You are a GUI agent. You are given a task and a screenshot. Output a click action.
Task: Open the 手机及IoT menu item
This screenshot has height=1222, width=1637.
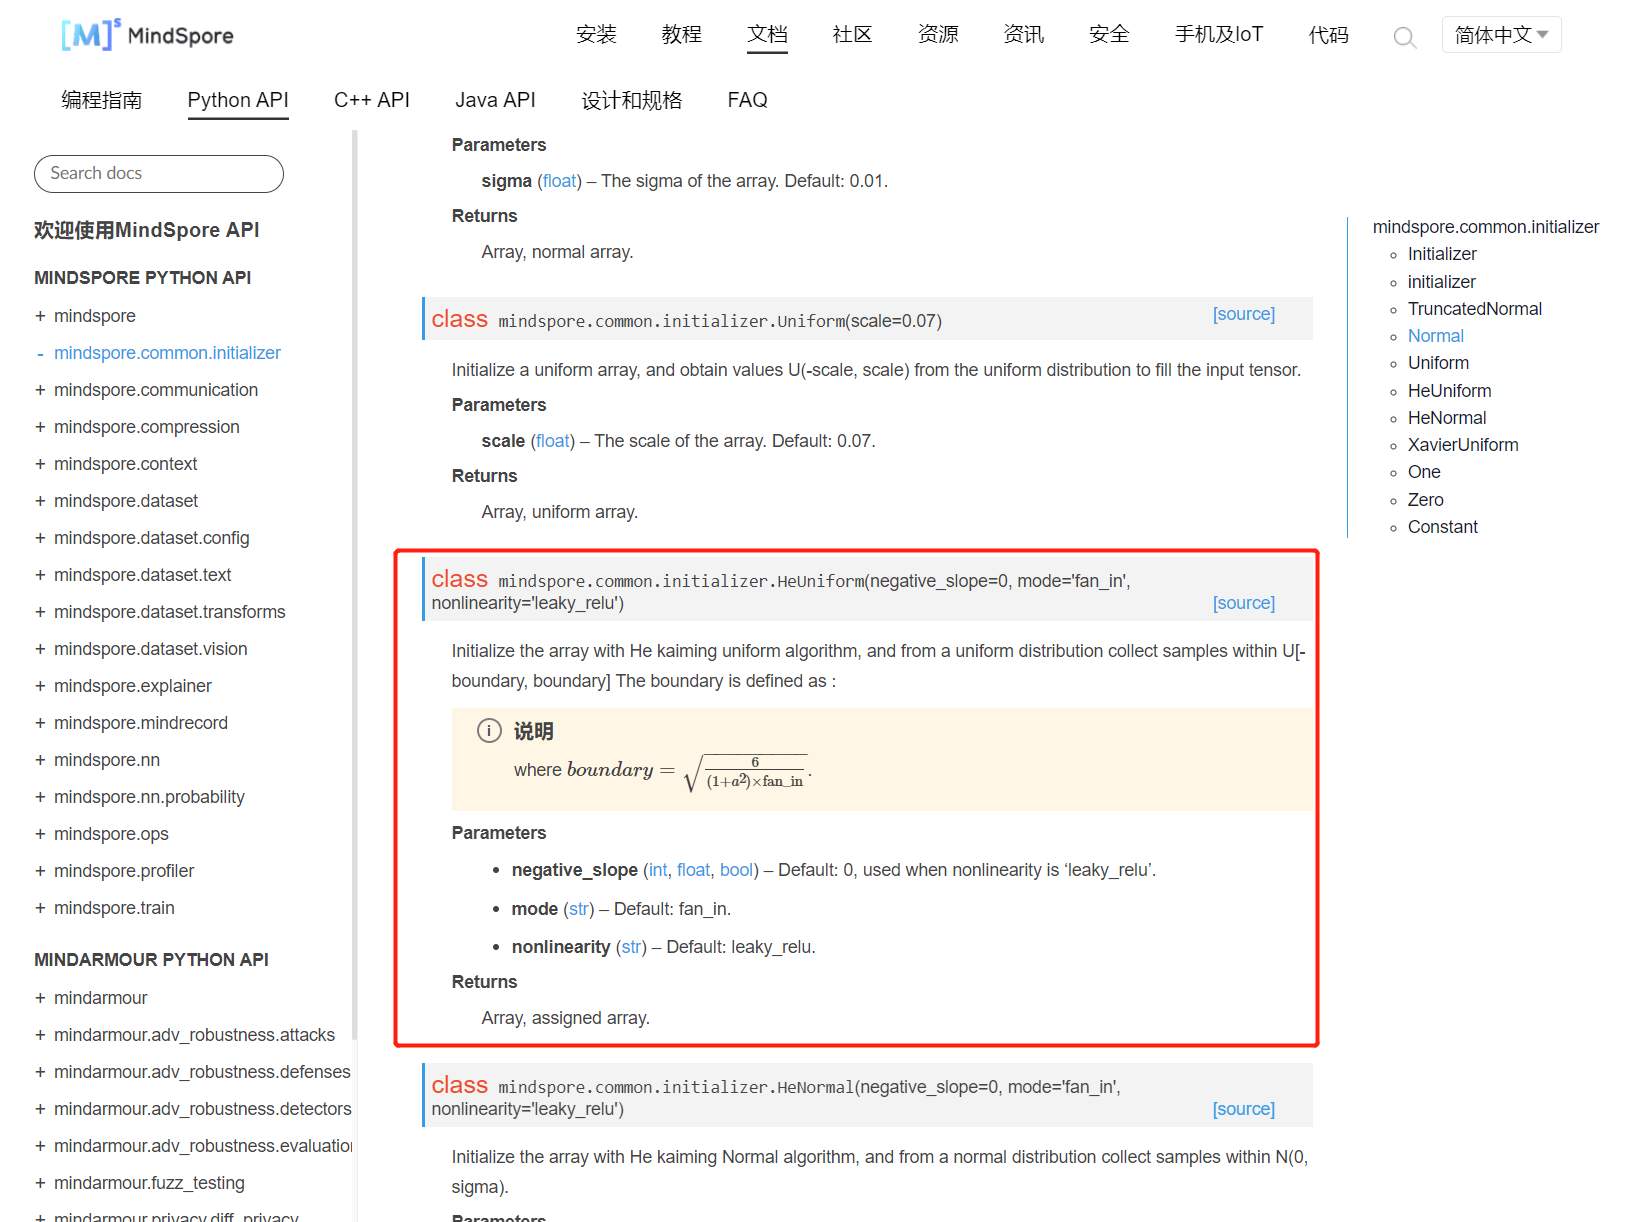coord(1219,35)
